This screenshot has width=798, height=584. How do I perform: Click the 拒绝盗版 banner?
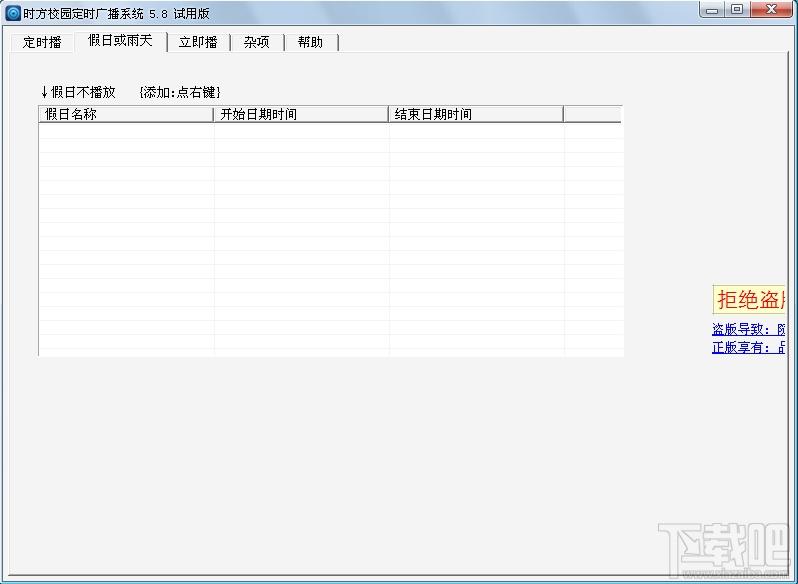749,300
